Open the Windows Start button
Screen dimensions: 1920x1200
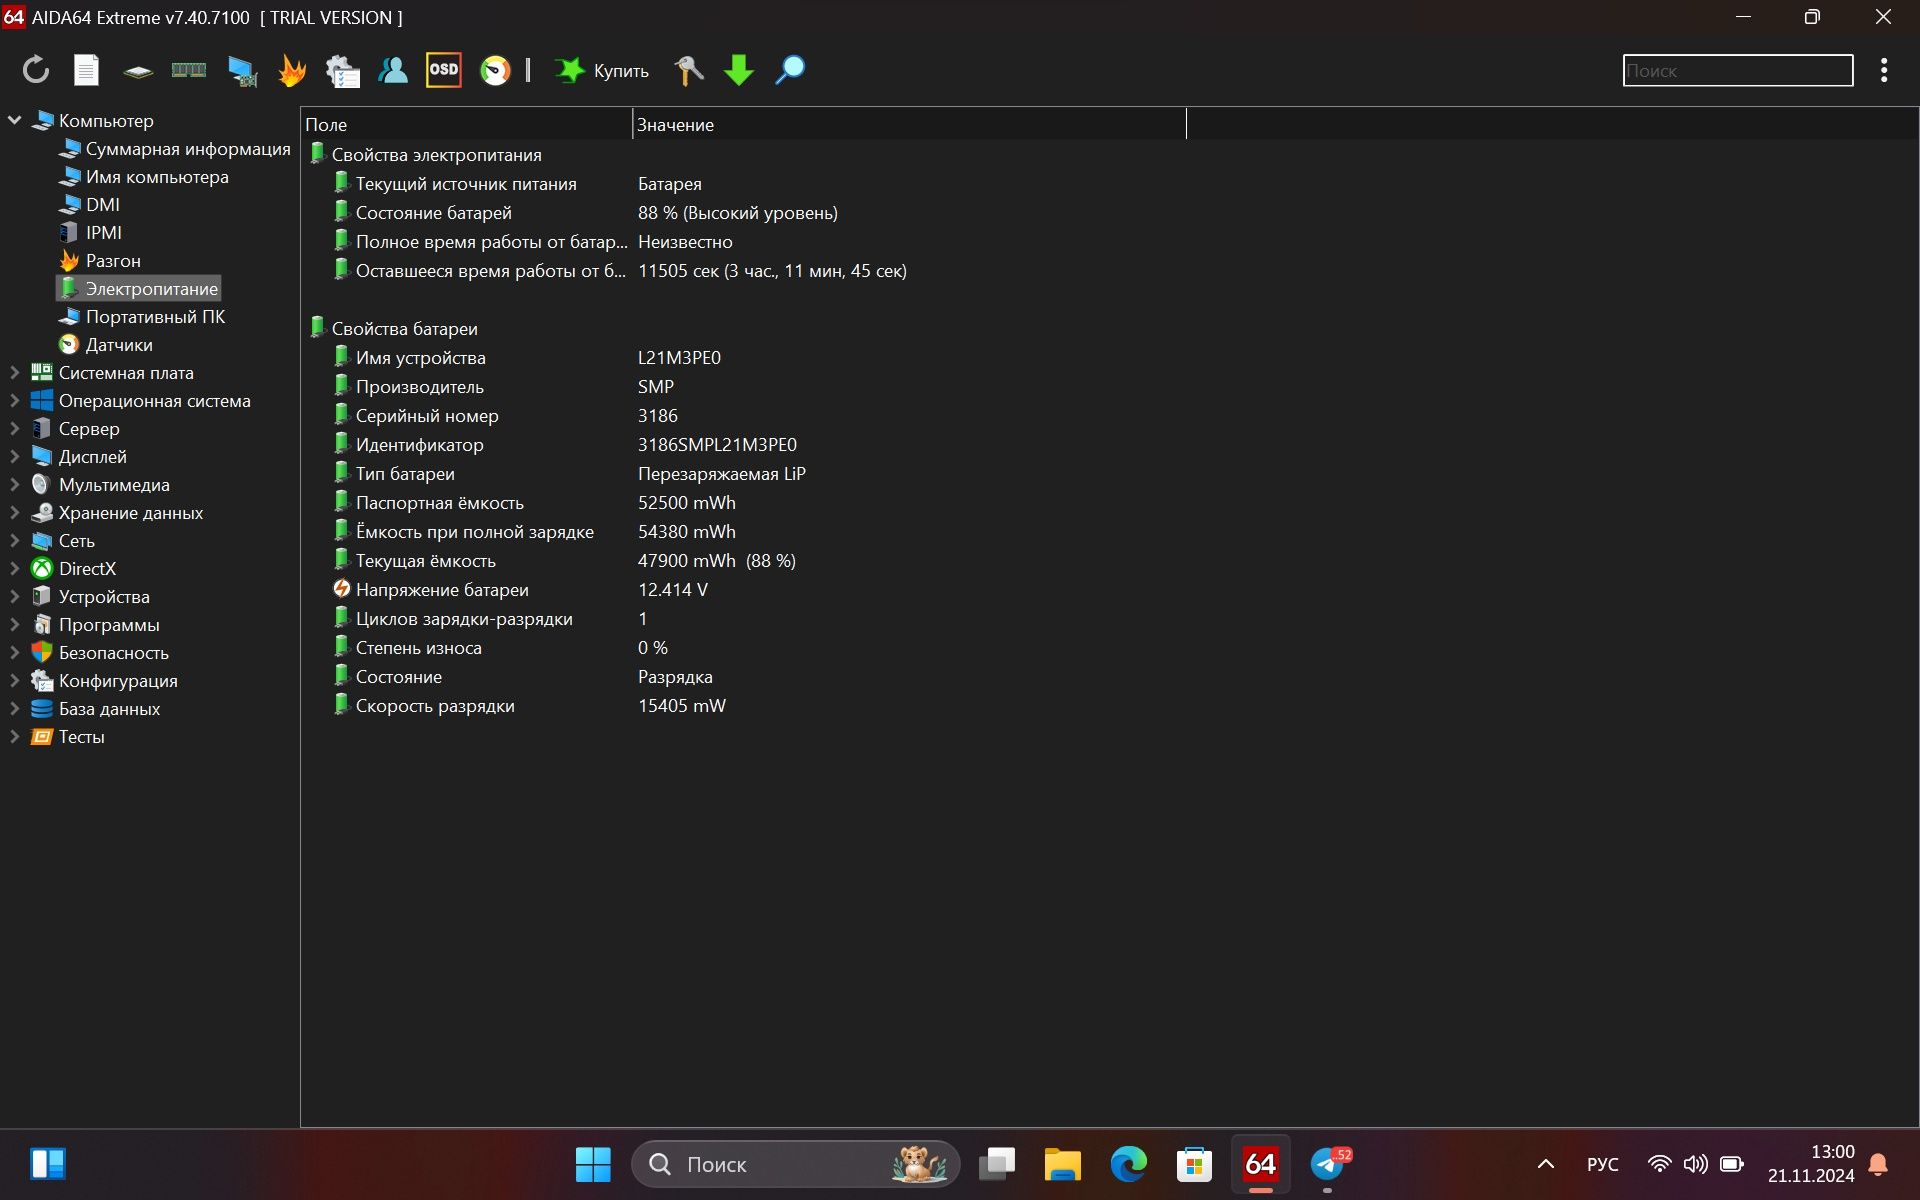click(x=593, y=1164)
